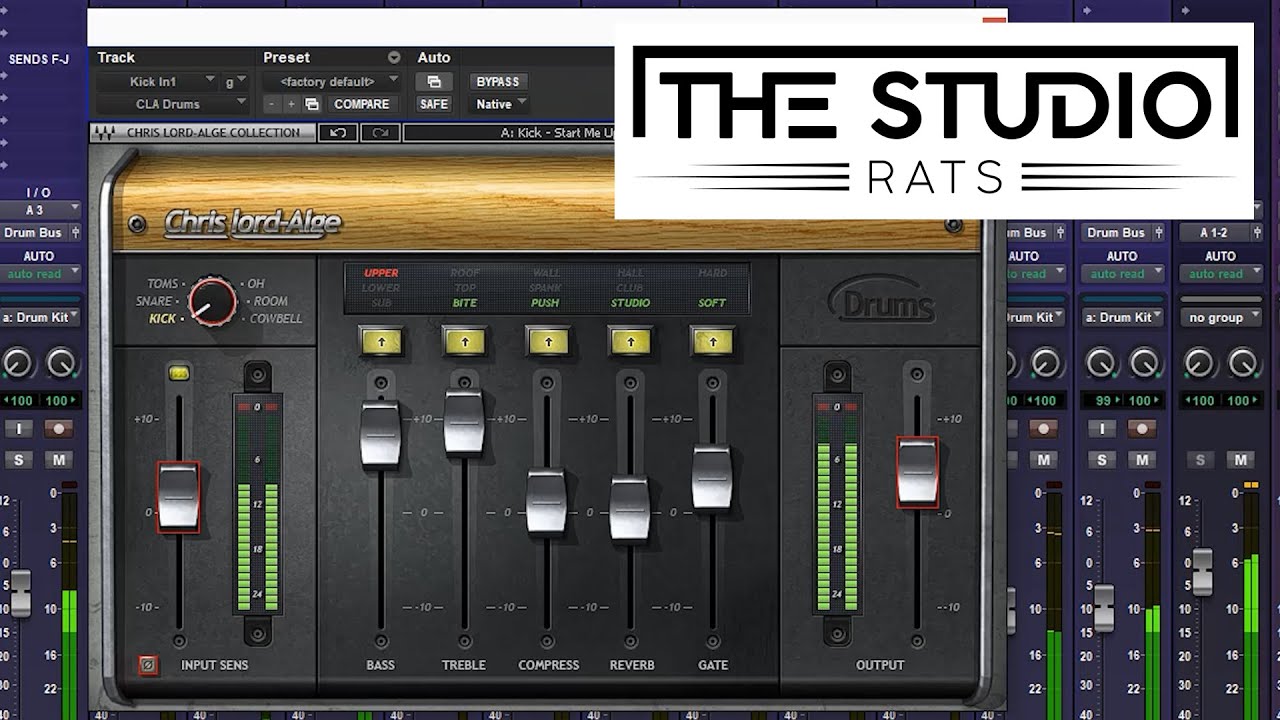Image resolution: width=1280 pixels, height=720 pixels.
Task: Click the Gate mode arrow button
Action: click(712, 341)
